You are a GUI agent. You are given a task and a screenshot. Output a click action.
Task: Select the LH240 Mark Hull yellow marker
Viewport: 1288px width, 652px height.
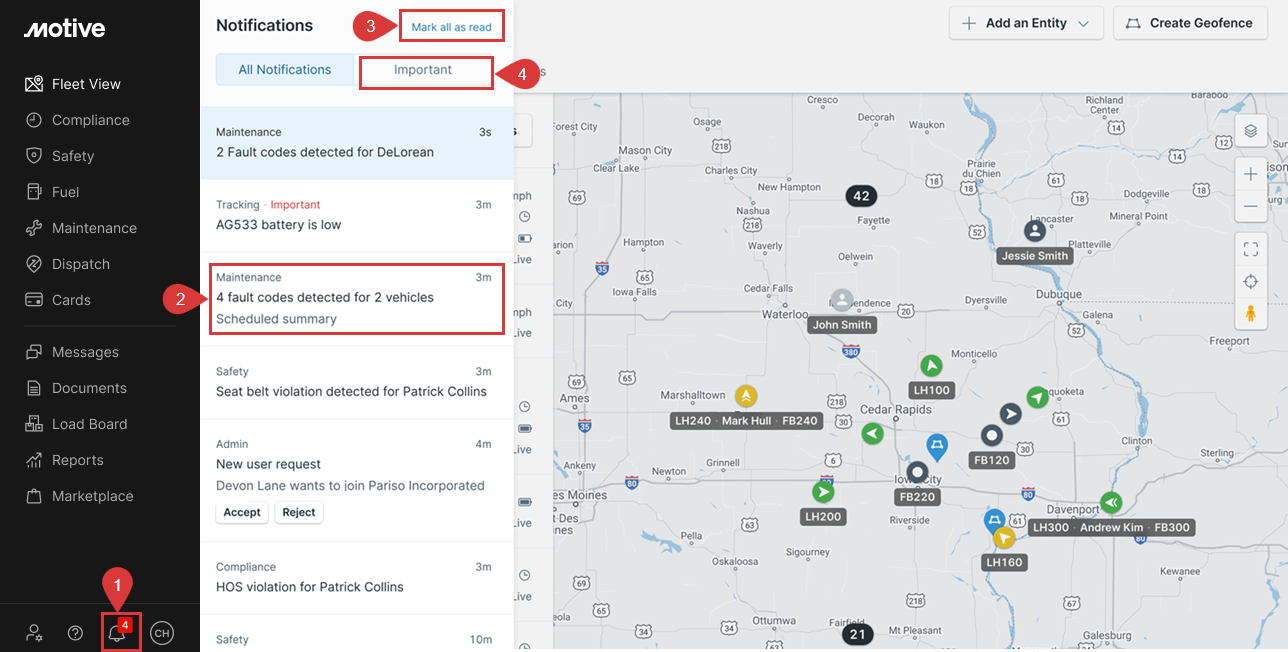tap(746, 396)
